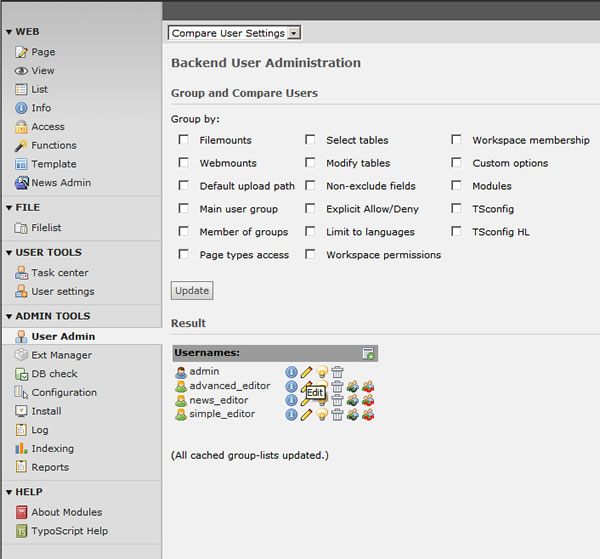Open the News Admin module
This screenshot has width=600, height=559.
(60, 183)
